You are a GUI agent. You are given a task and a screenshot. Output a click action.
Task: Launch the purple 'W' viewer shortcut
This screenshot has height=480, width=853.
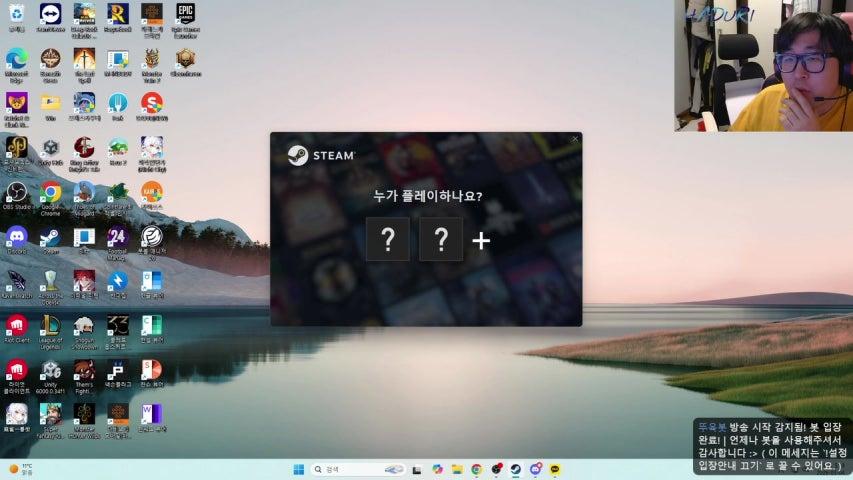152,418
